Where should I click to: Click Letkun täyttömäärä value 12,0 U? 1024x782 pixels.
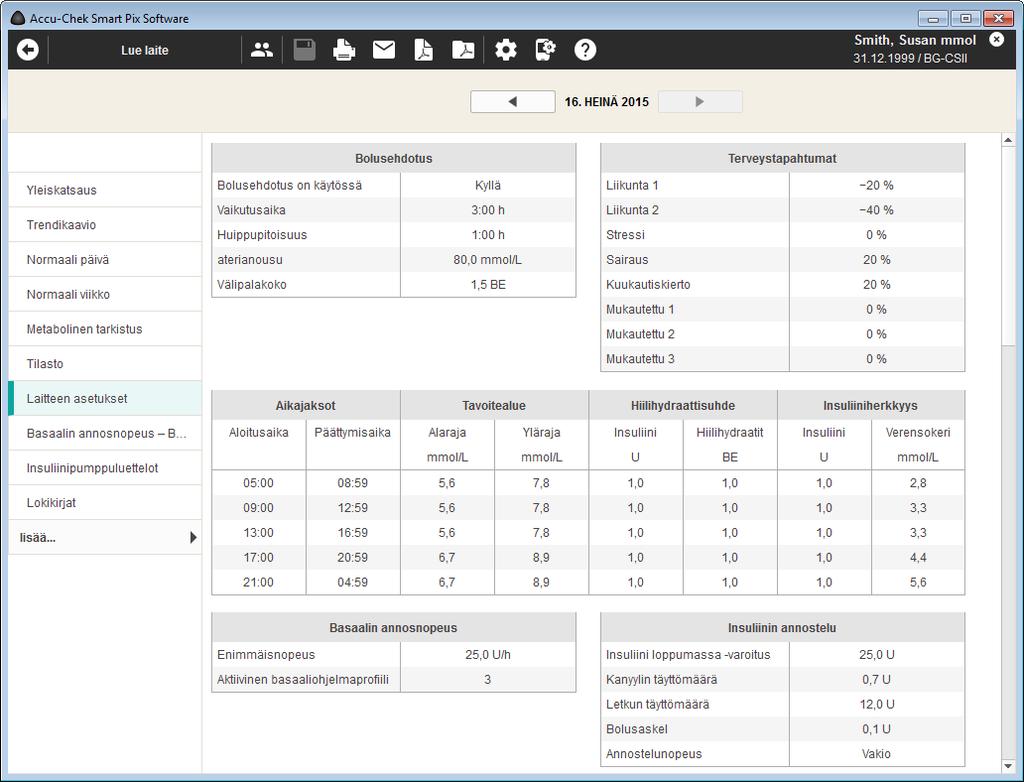pos(876,704)
